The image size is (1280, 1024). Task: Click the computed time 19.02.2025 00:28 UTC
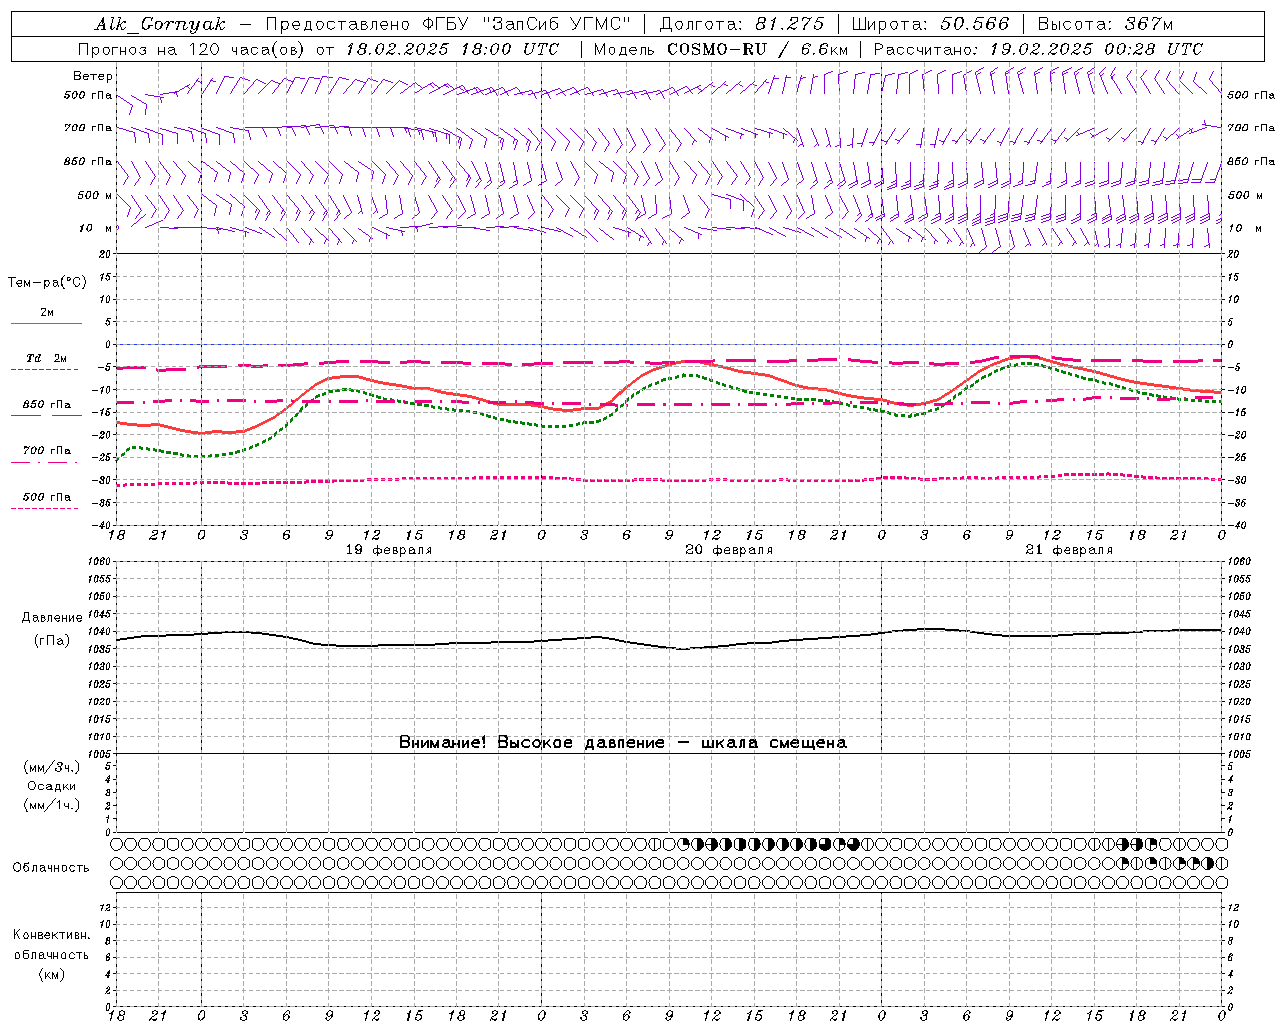coord(1095,49)
